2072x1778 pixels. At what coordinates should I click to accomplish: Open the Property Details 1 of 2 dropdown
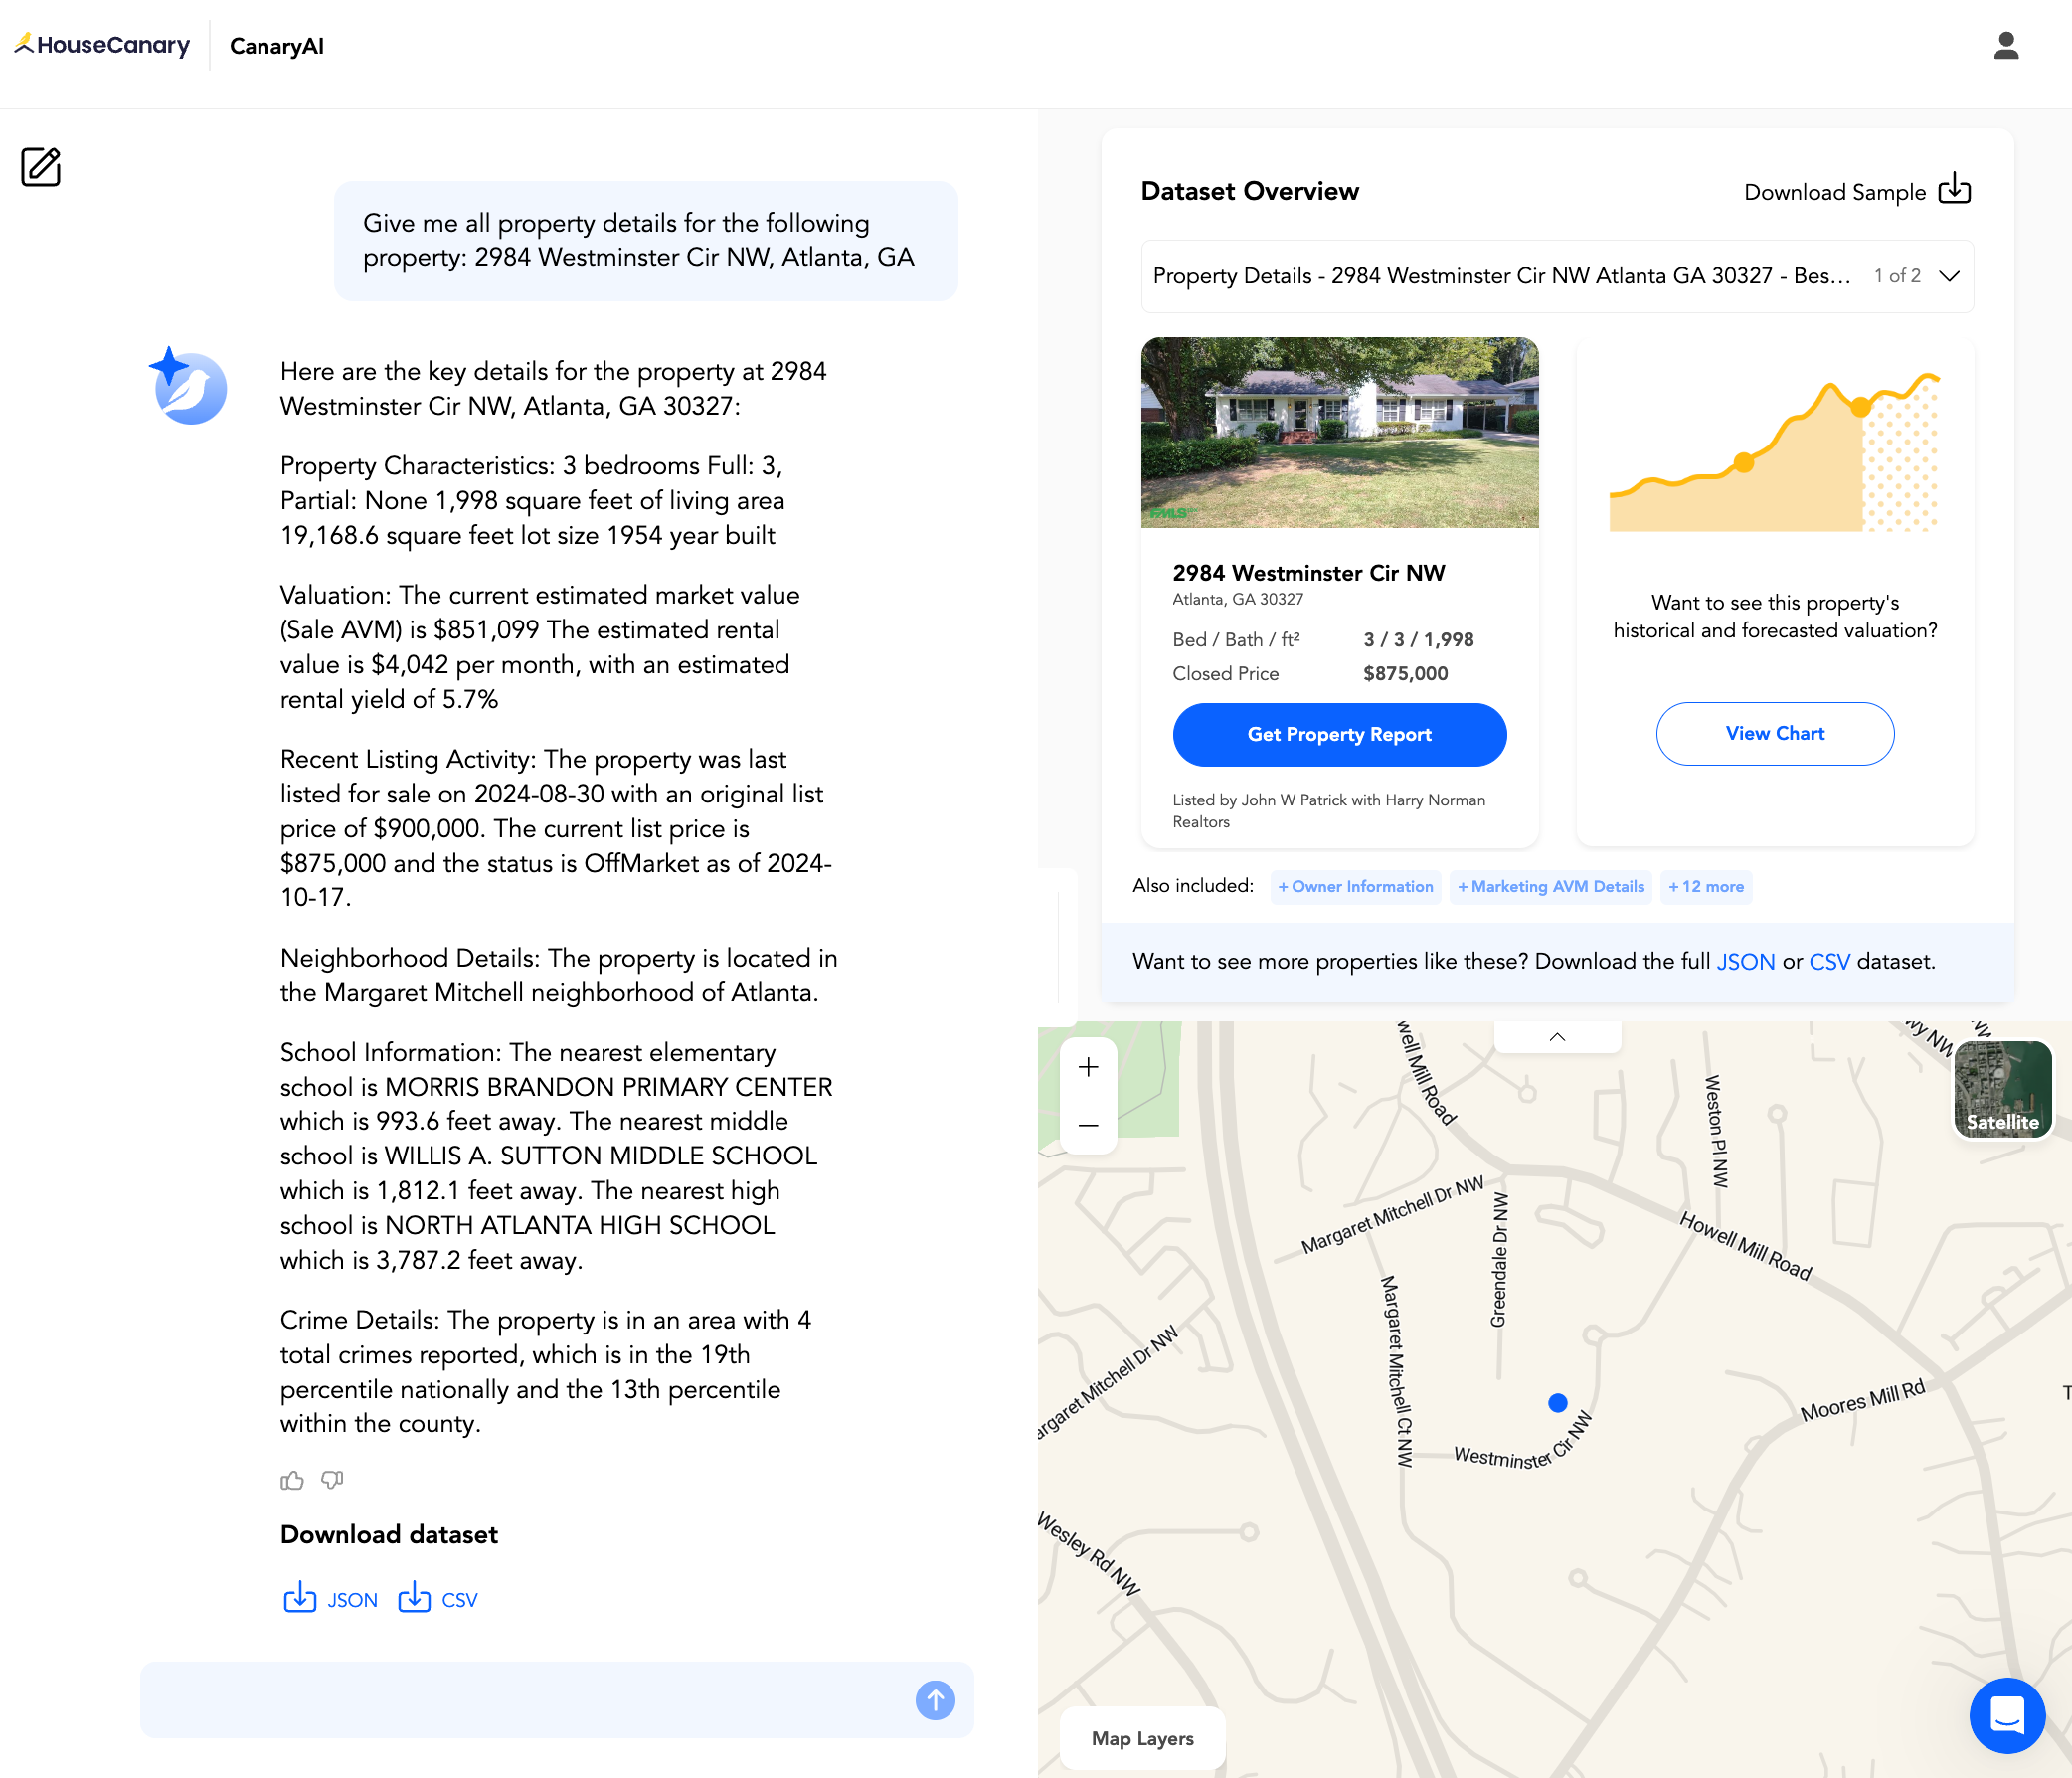point(1948,276)
